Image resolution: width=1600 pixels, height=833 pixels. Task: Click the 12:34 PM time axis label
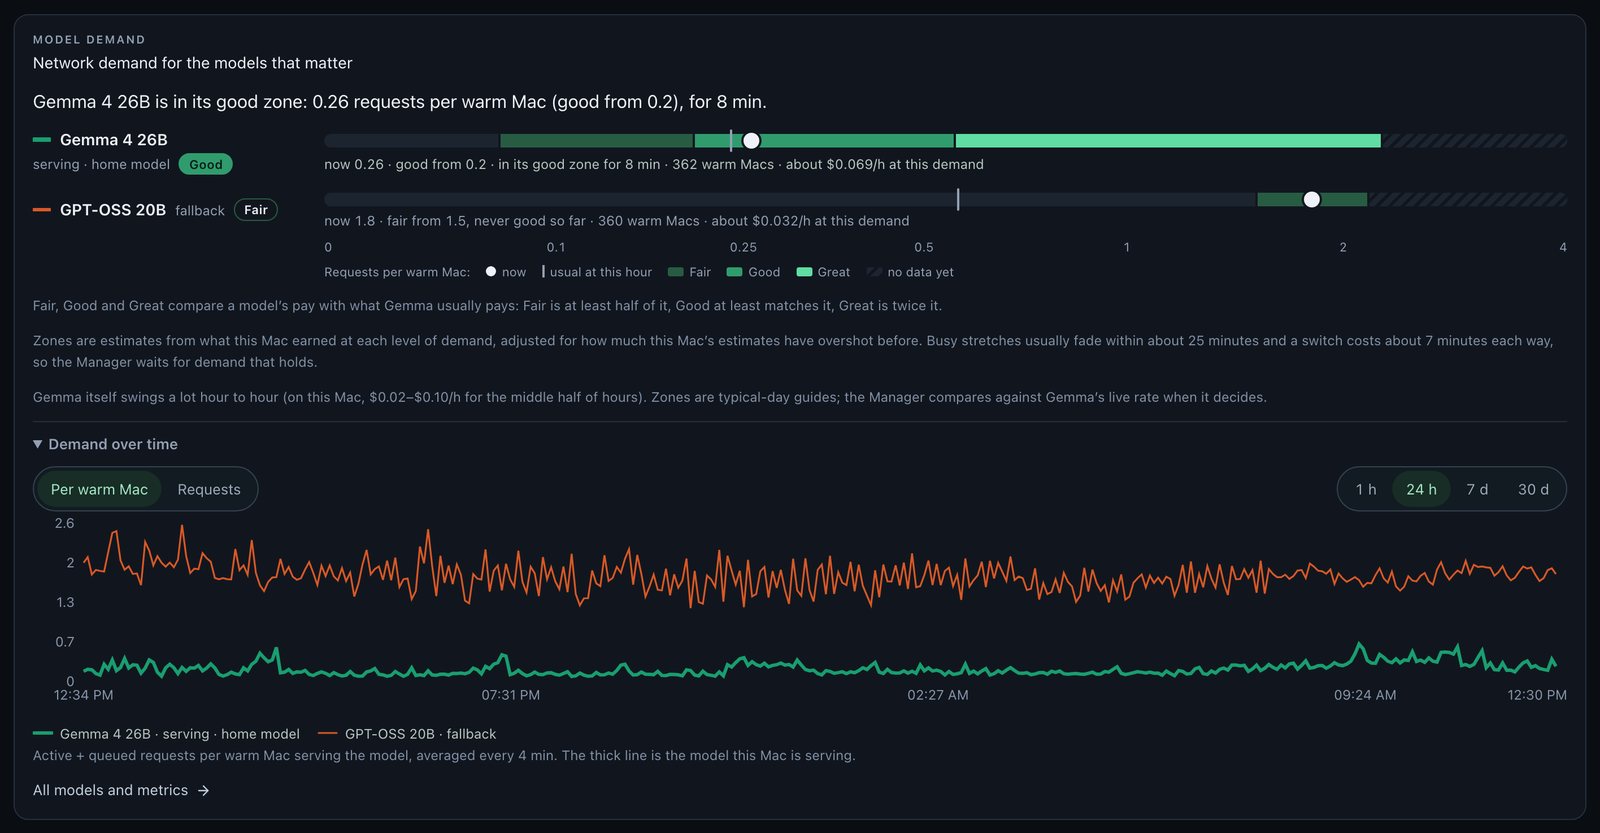click(83, 695)
